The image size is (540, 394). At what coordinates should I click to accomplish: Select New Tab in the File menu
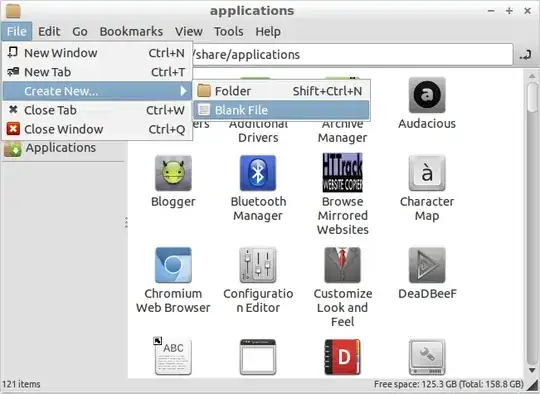96,72
